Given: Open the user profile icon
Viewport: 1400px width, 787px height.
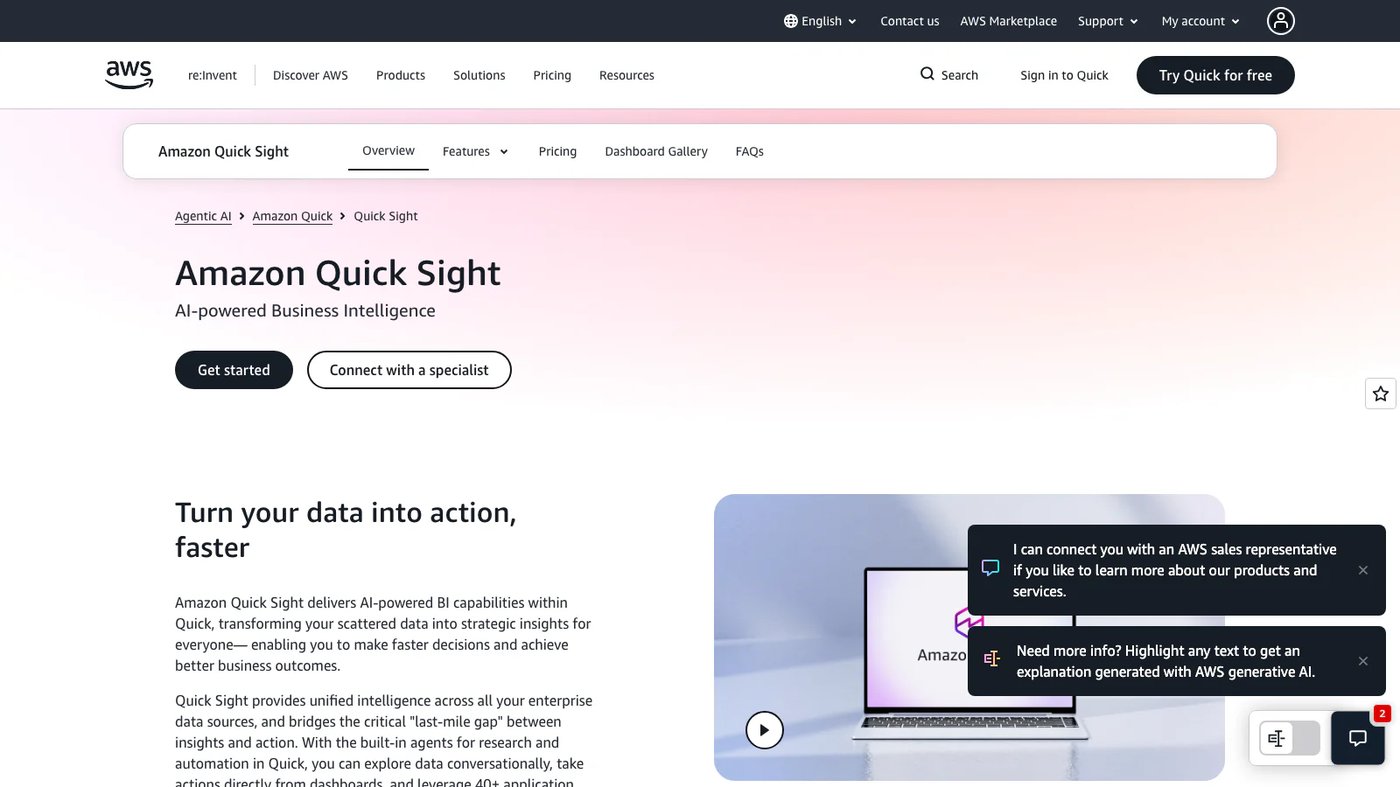Looking at the screenshot, I should point(1280,21).
